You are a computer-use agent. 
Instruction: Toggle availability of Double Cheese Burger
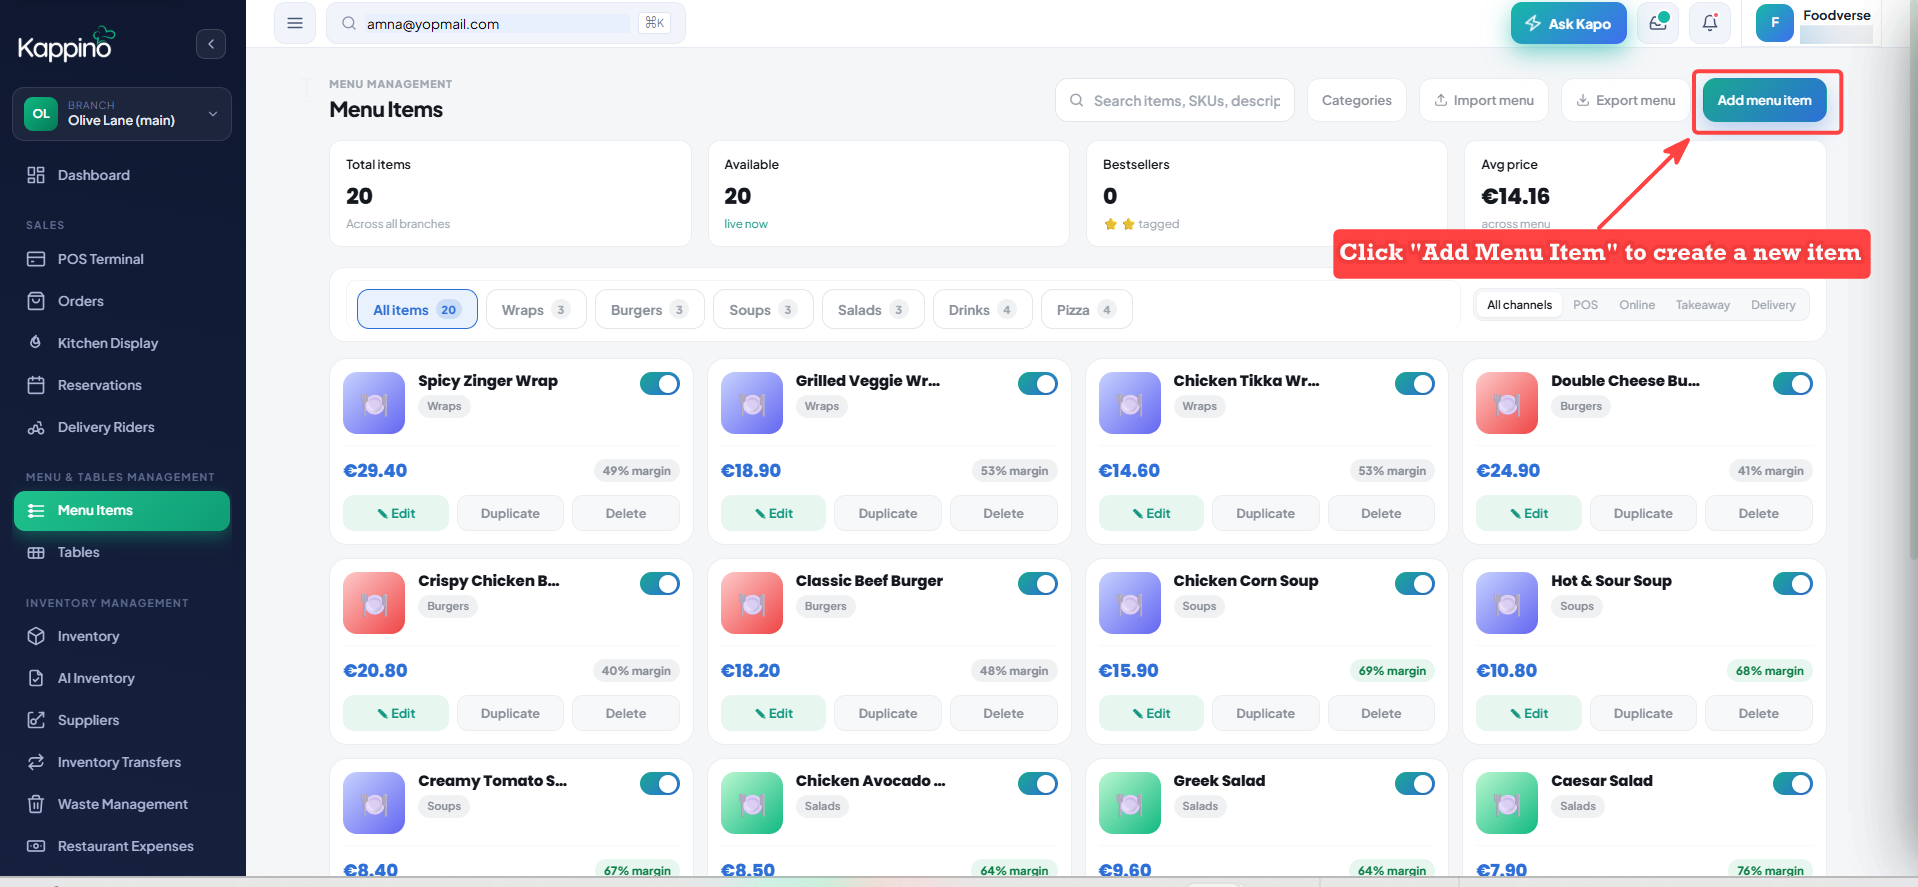(x=1793, y=384)
